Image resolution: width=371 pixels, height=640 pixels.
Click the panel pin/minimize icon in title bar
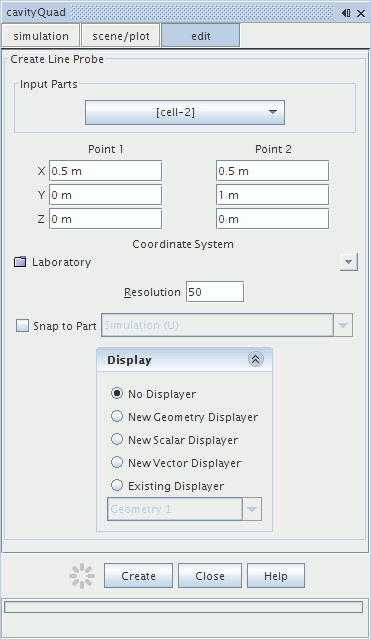click(x=346, y=13)
